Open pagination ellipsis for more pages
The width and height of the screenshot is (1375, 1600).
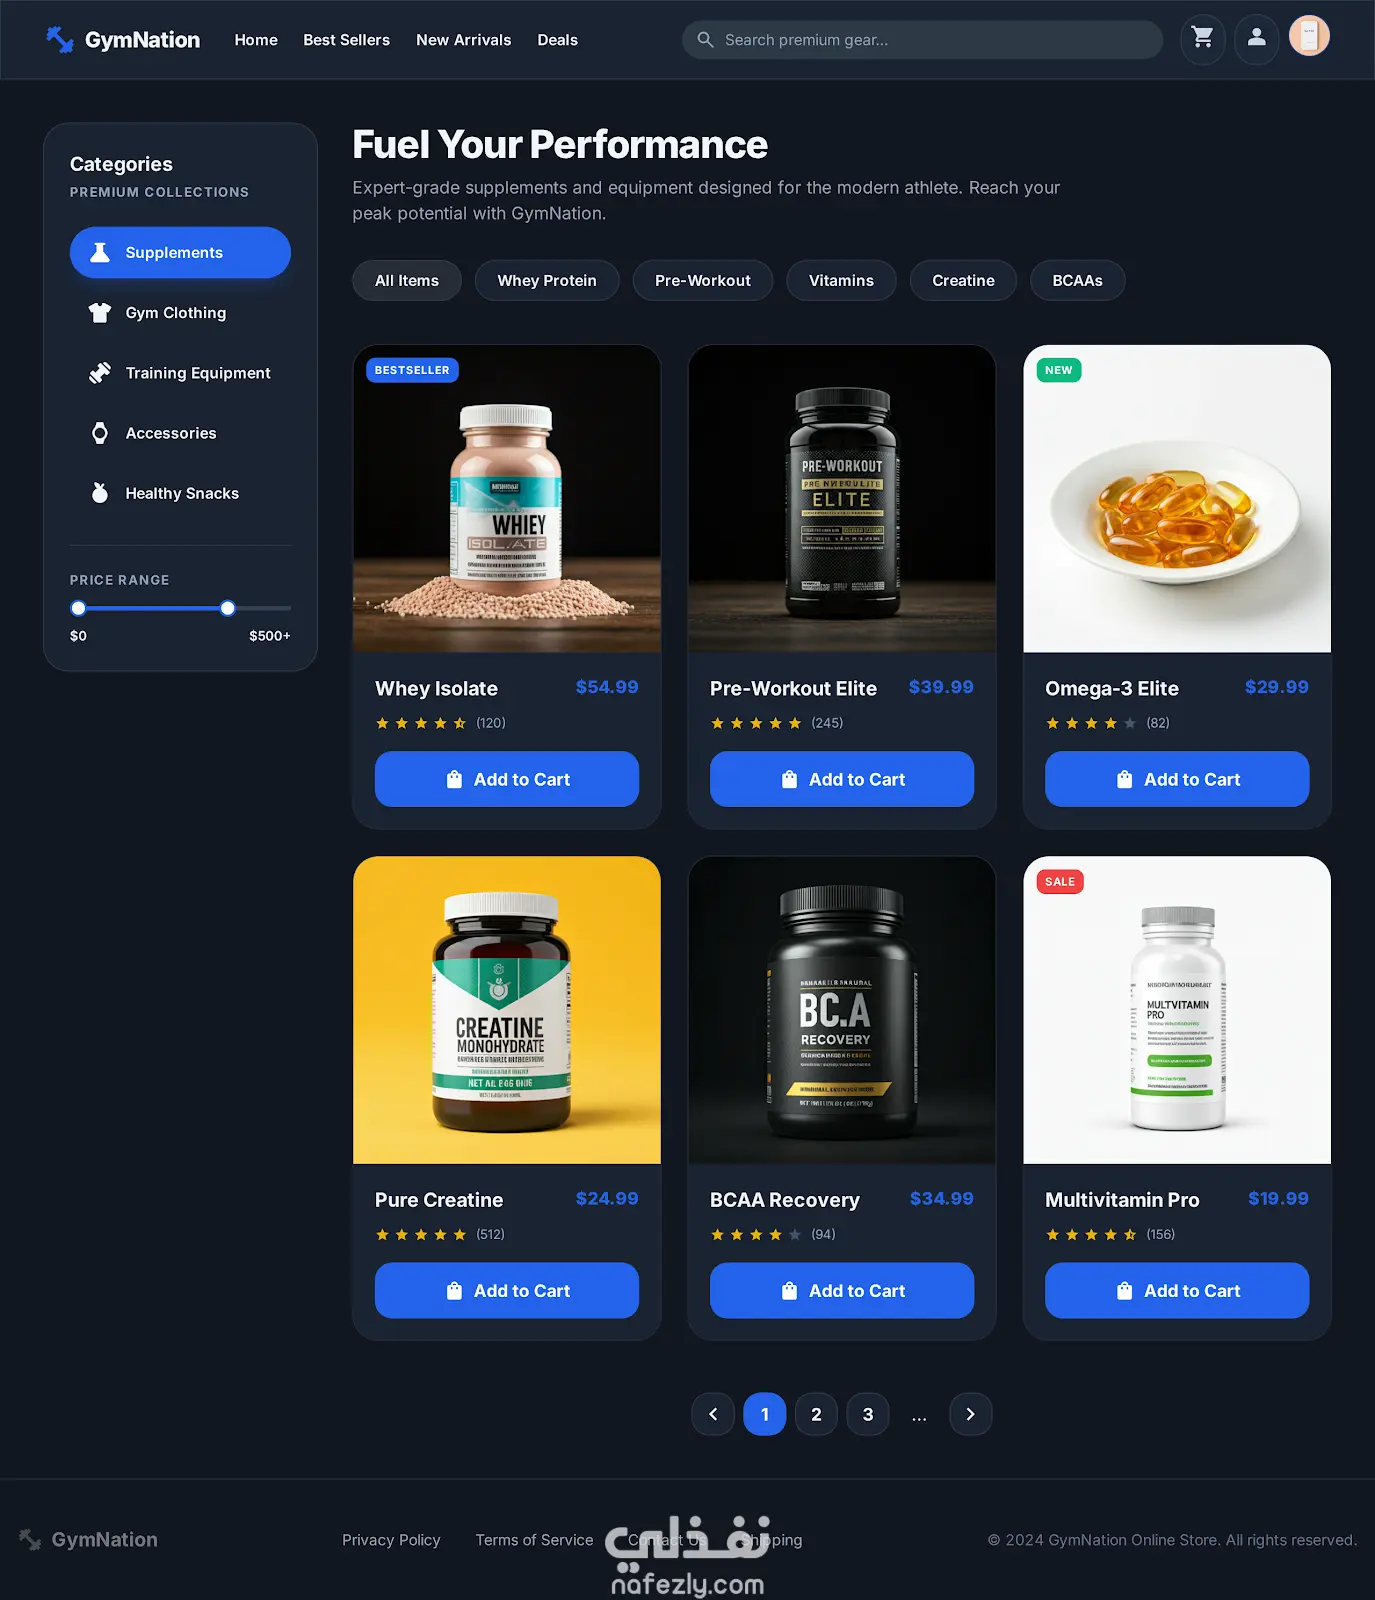(x=919, y=1415)
